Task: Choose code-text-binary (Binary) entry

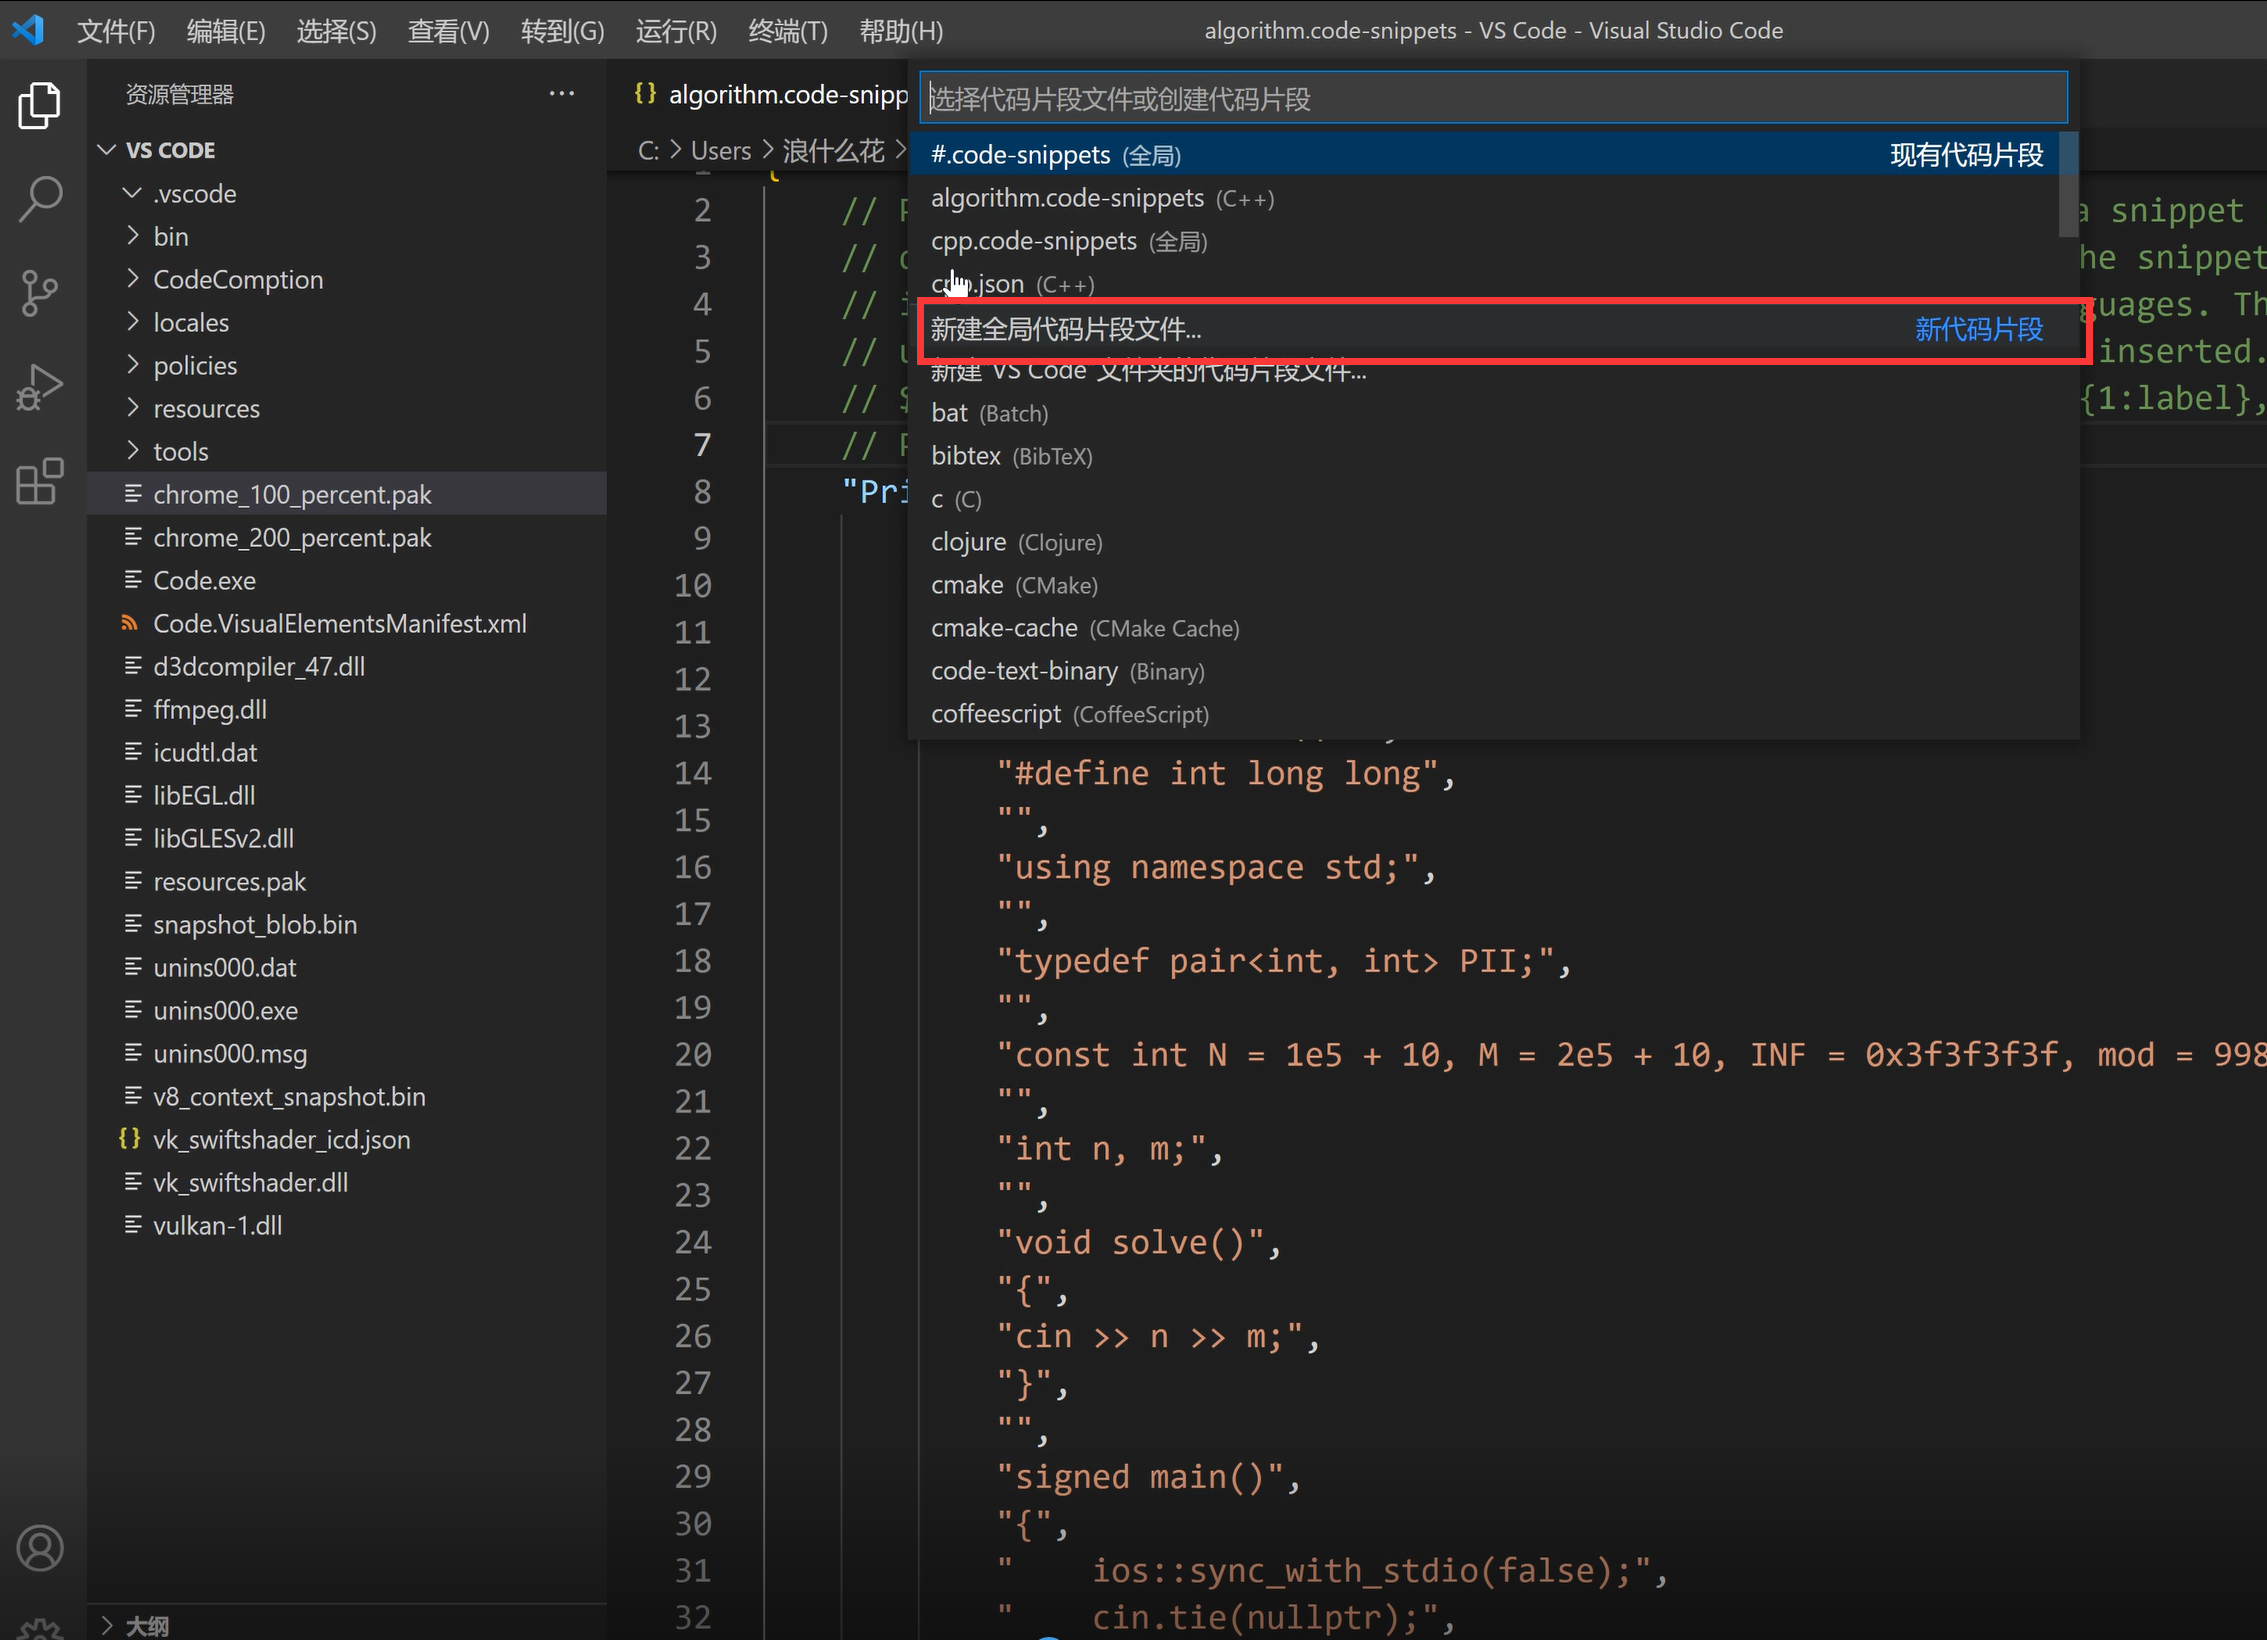Action: coord(1486,671)
